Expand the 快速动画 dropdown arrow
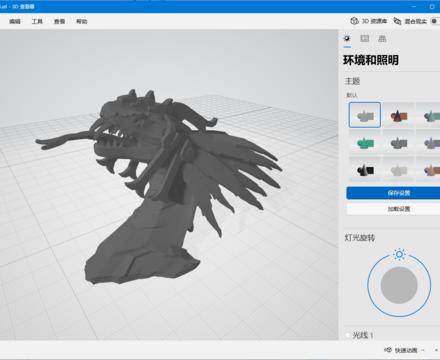Viewport: 440px width, 360px height. 423,350
